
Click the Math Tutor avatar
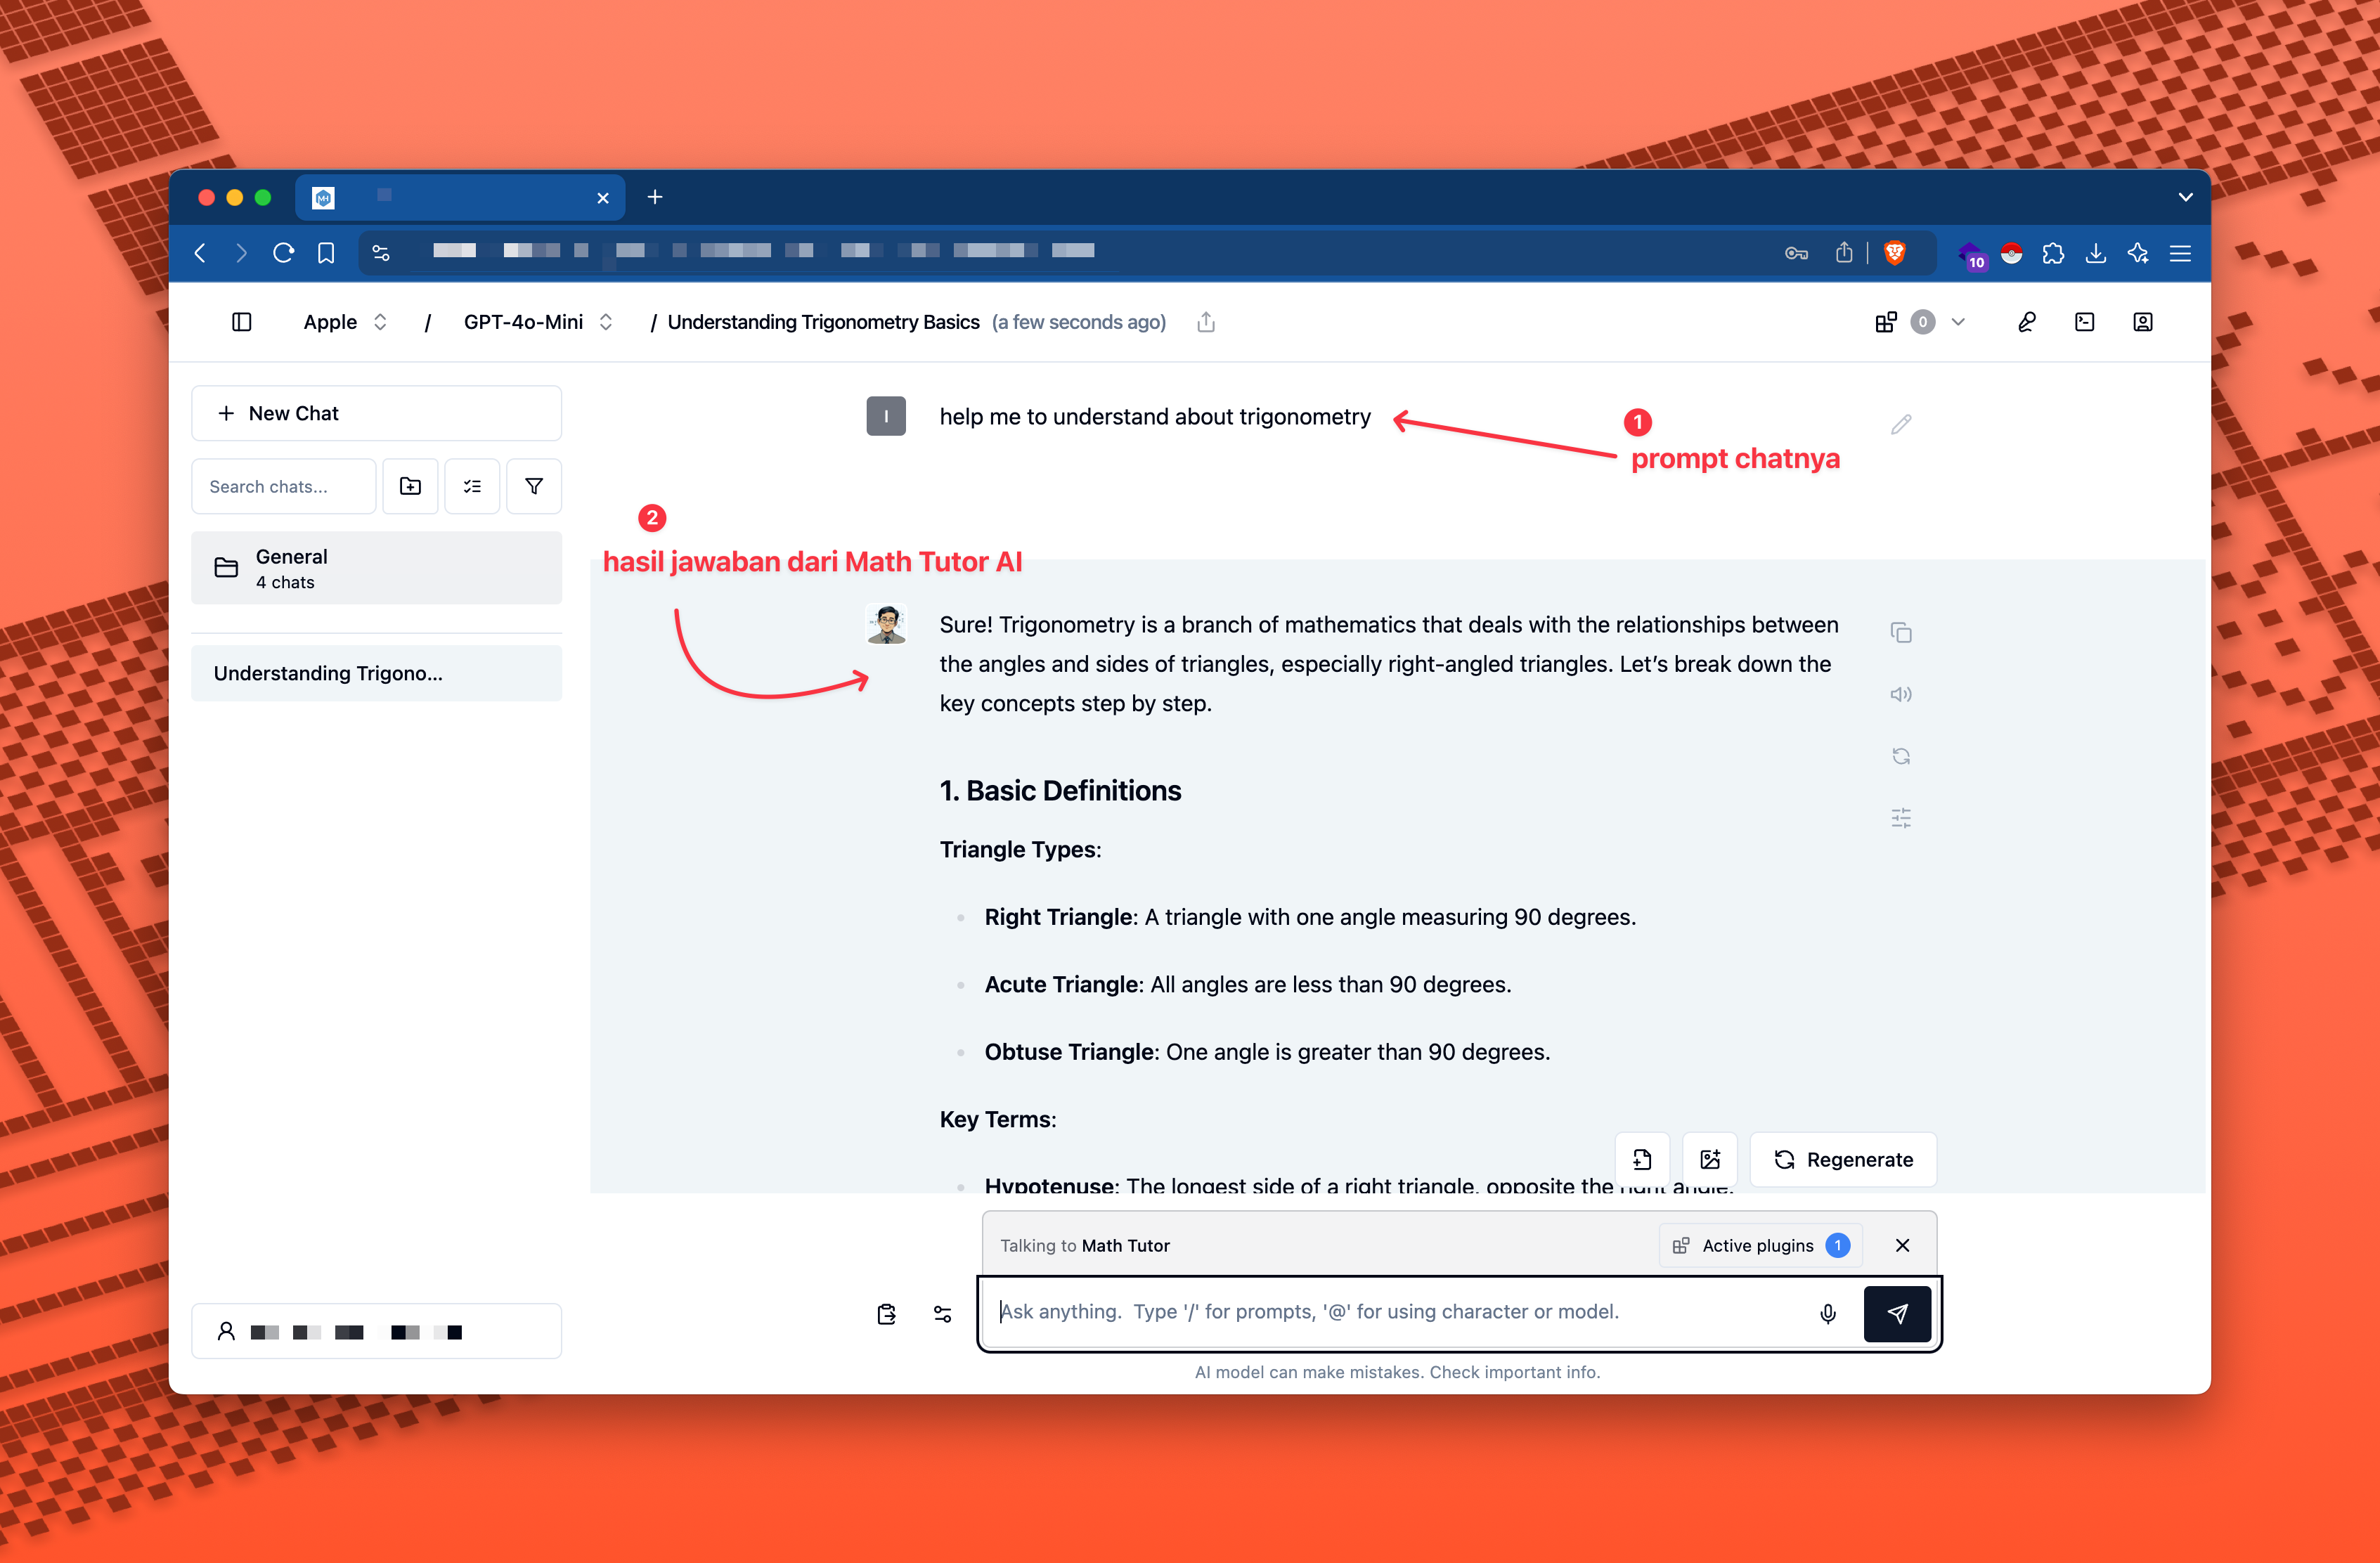886,625
